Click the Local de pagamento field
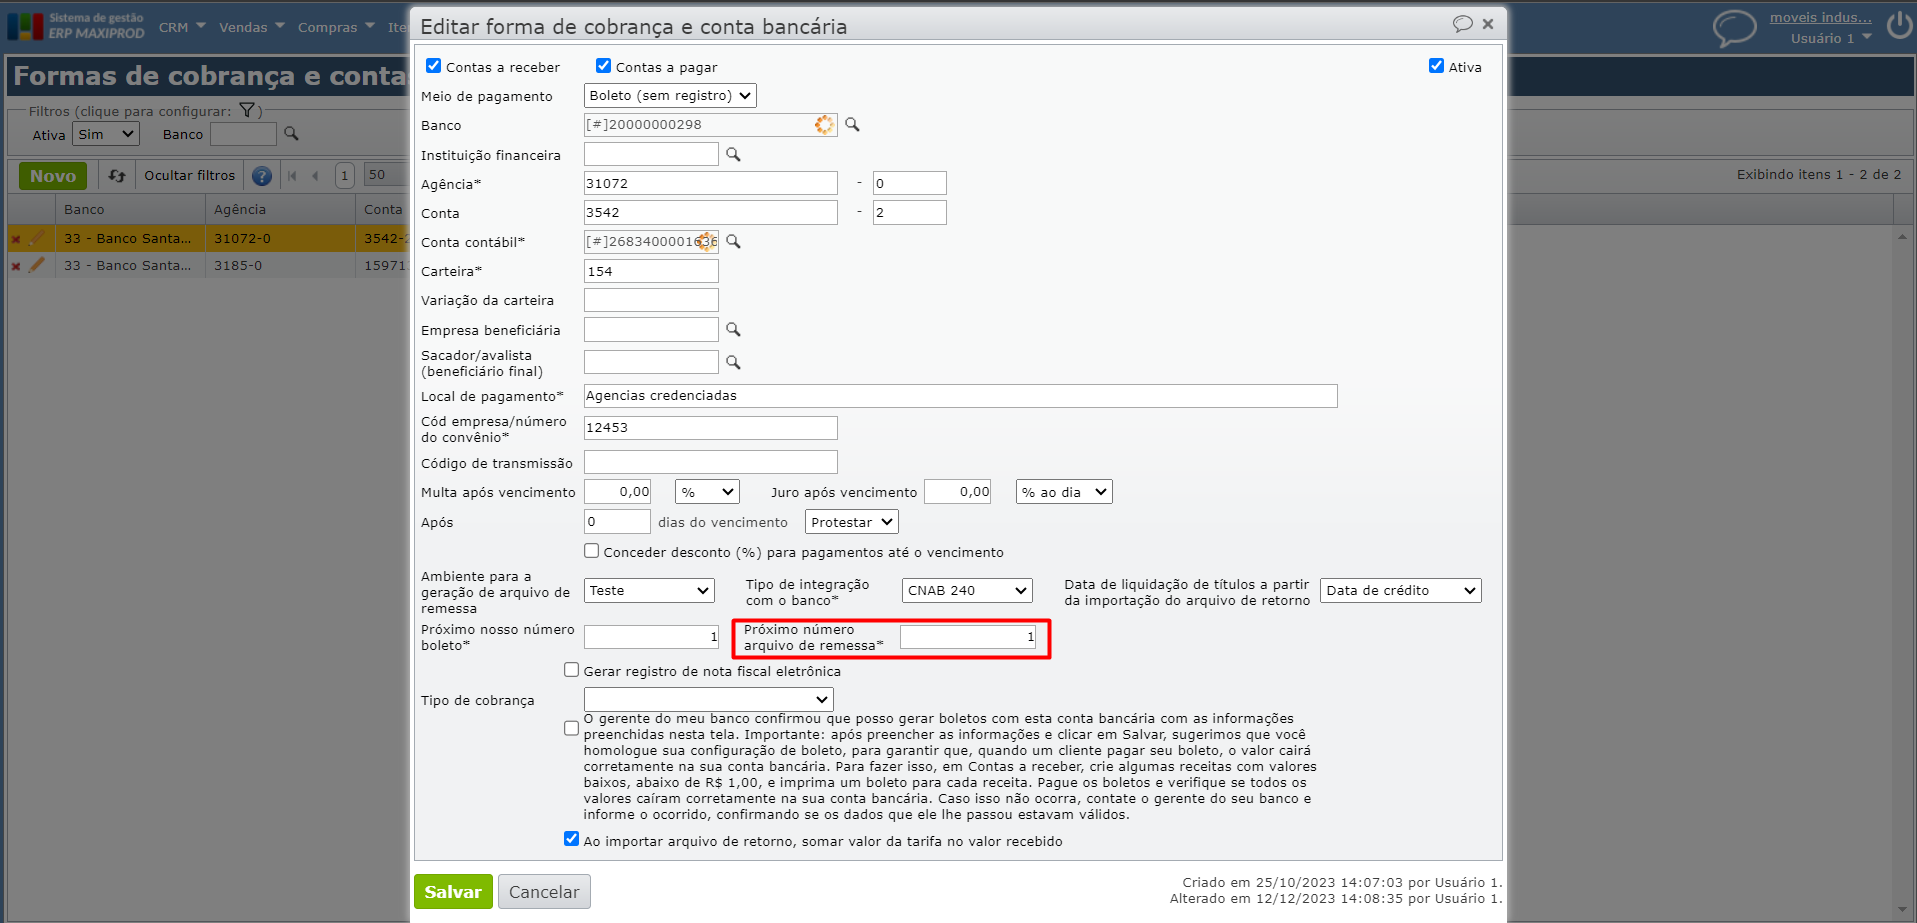Viewport: 1917px width, 923px height. 960,396
